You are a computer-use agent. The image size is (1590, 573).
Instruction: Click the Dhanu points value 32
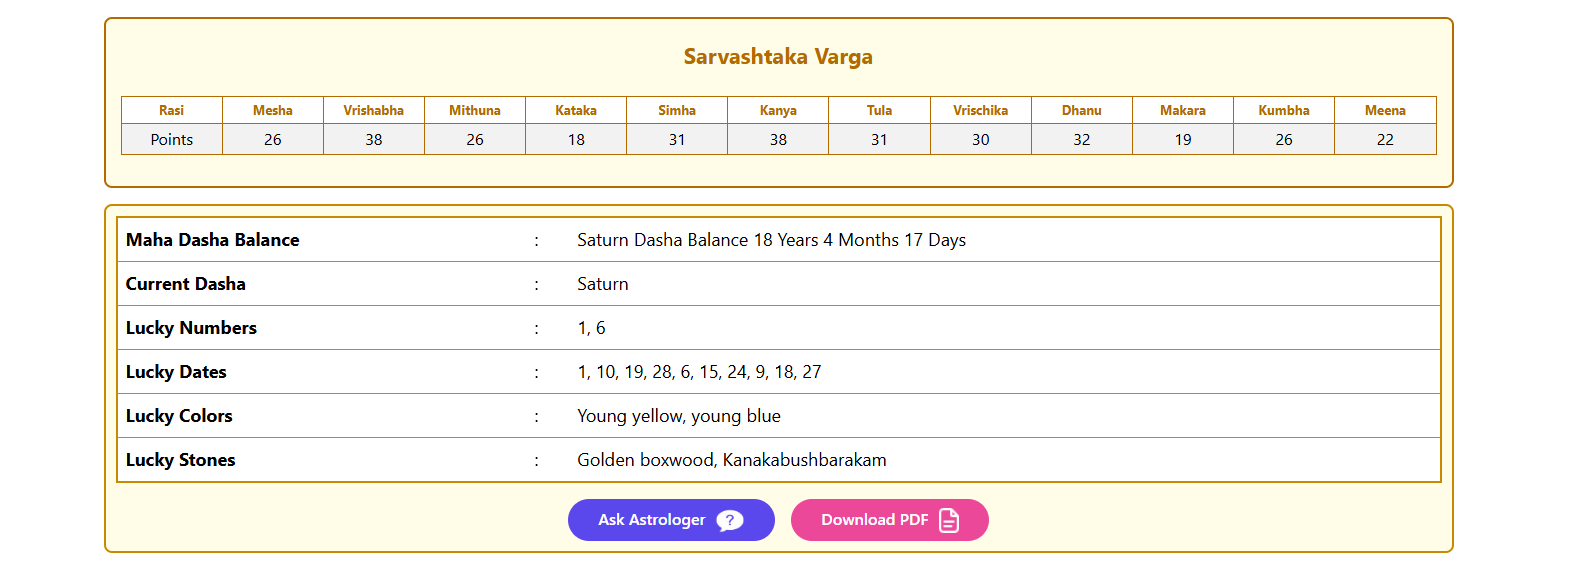(1082, 139)
